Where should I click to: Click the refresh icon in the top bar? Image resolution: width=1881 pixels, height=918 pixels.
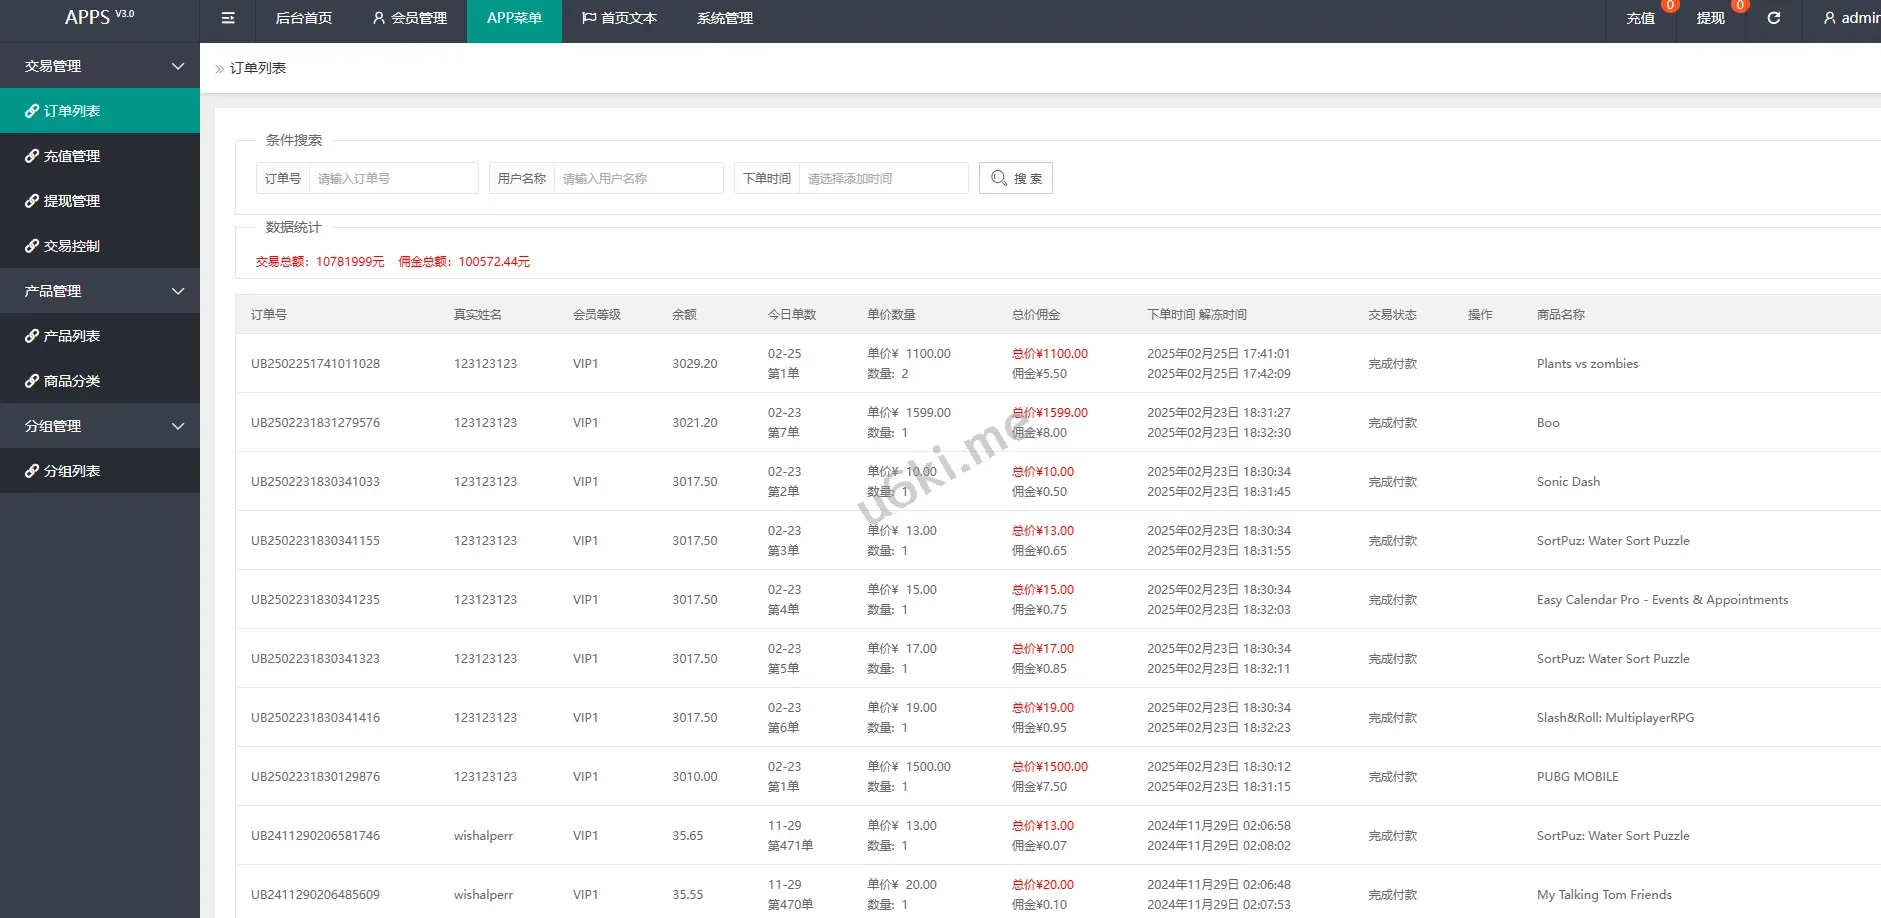[x=1774, y=18]
